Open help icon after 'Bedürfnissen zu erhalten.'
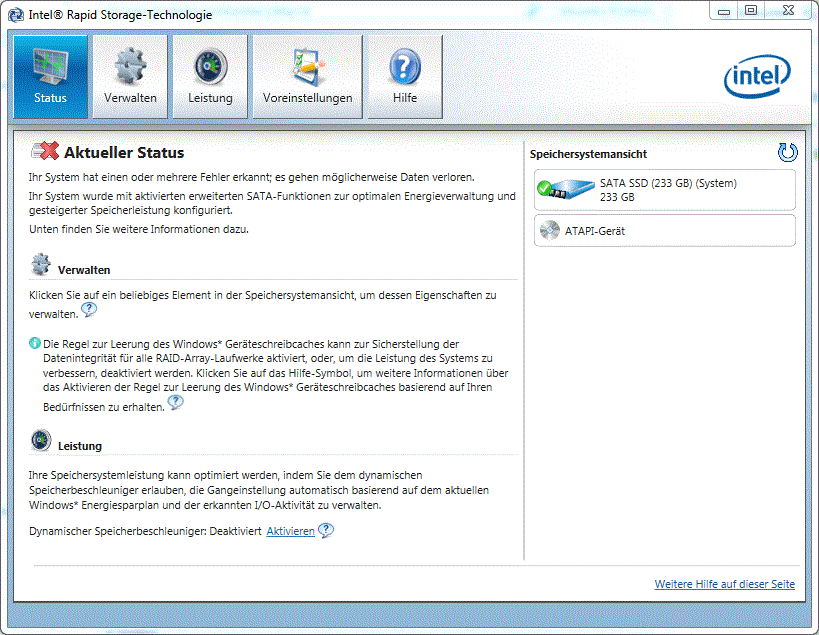The width and height of the screenshot is (819, 635). [176, 403]
